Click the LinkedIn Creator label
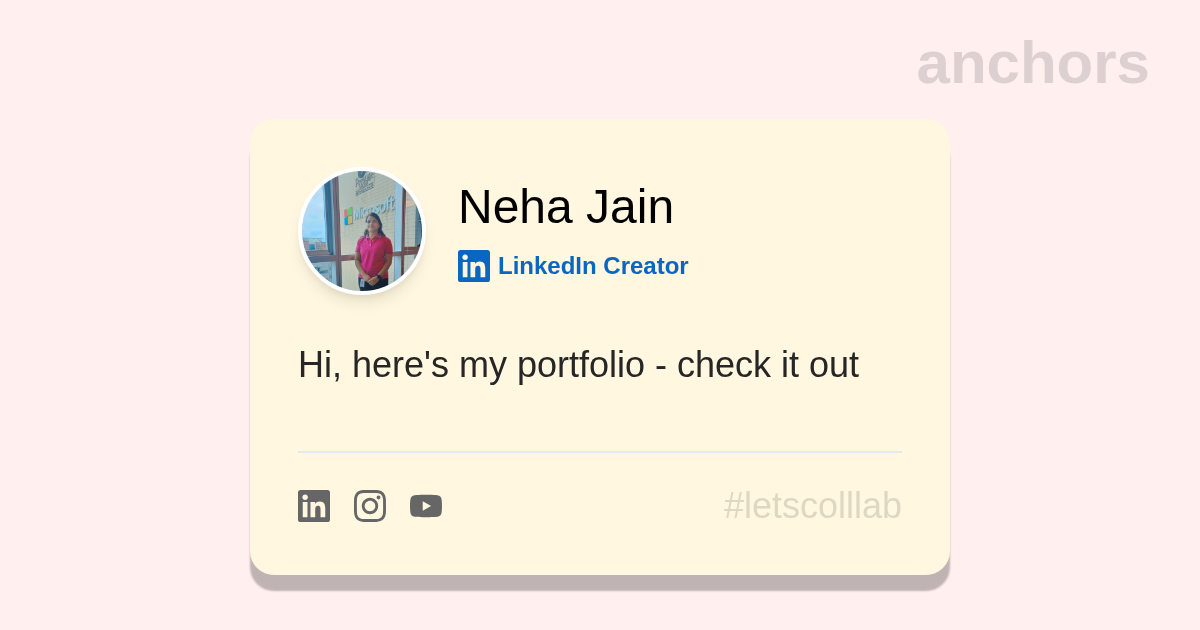This screenshot has height=630, width=1200. tap(593, 266)
